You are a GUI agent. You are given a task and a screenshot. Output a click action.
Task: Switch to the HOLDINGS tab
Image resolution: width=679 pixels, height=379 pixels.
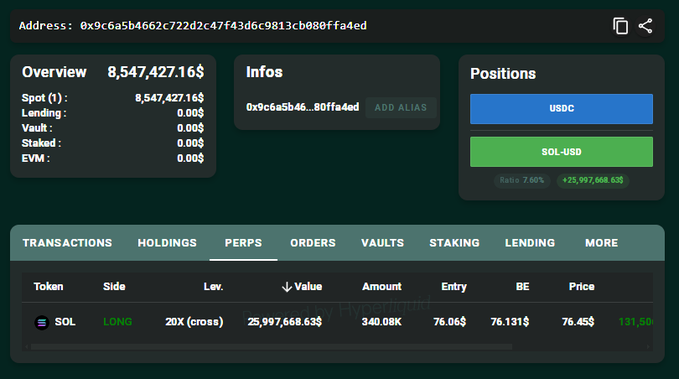(x=167, y=243)
